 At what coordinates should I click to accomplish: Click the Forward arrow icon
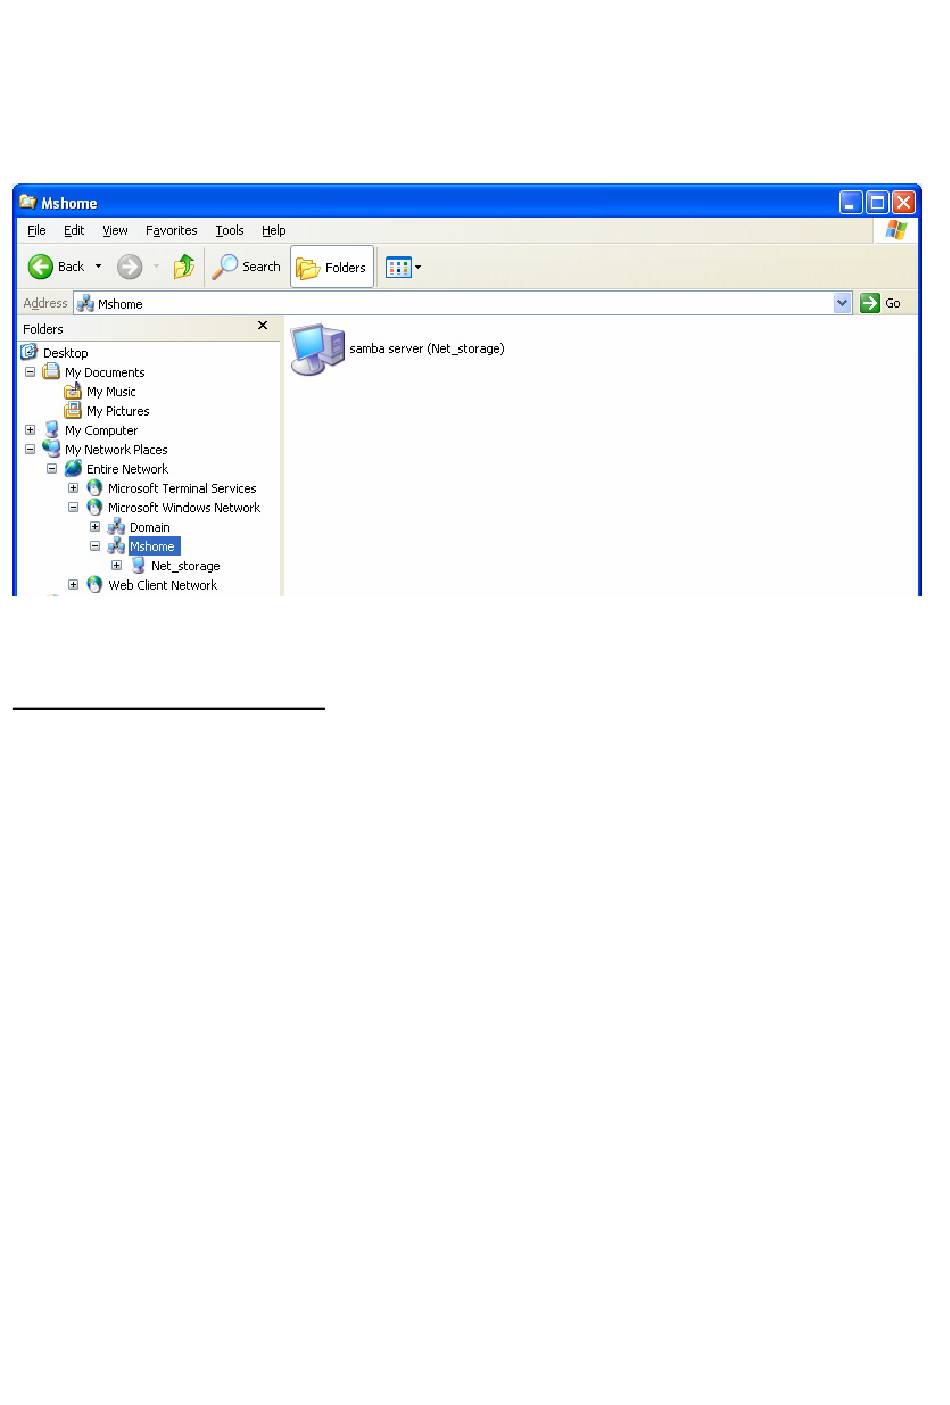pos(129,266)
